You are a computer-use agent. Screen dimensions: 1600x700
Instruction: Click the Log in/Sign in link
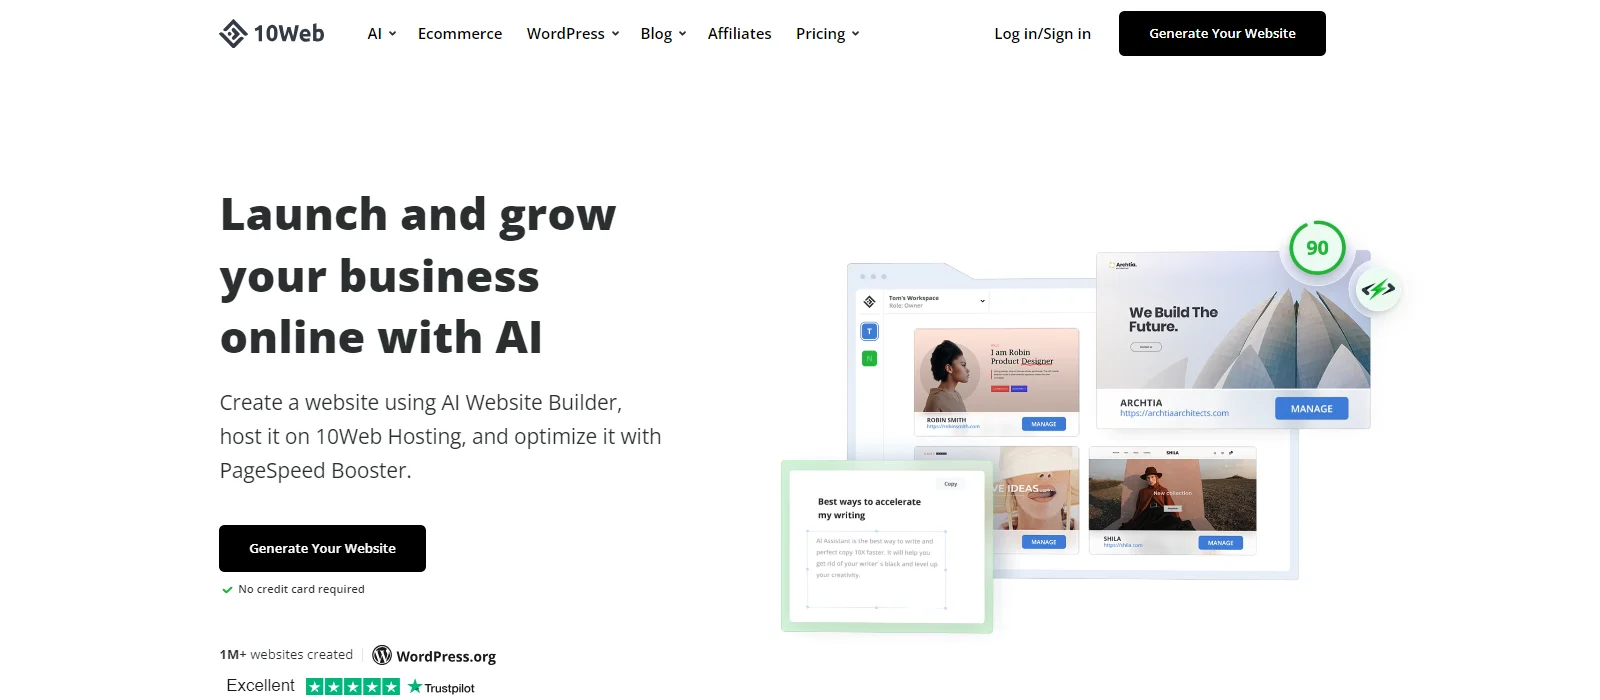(x=1042, y=34)
